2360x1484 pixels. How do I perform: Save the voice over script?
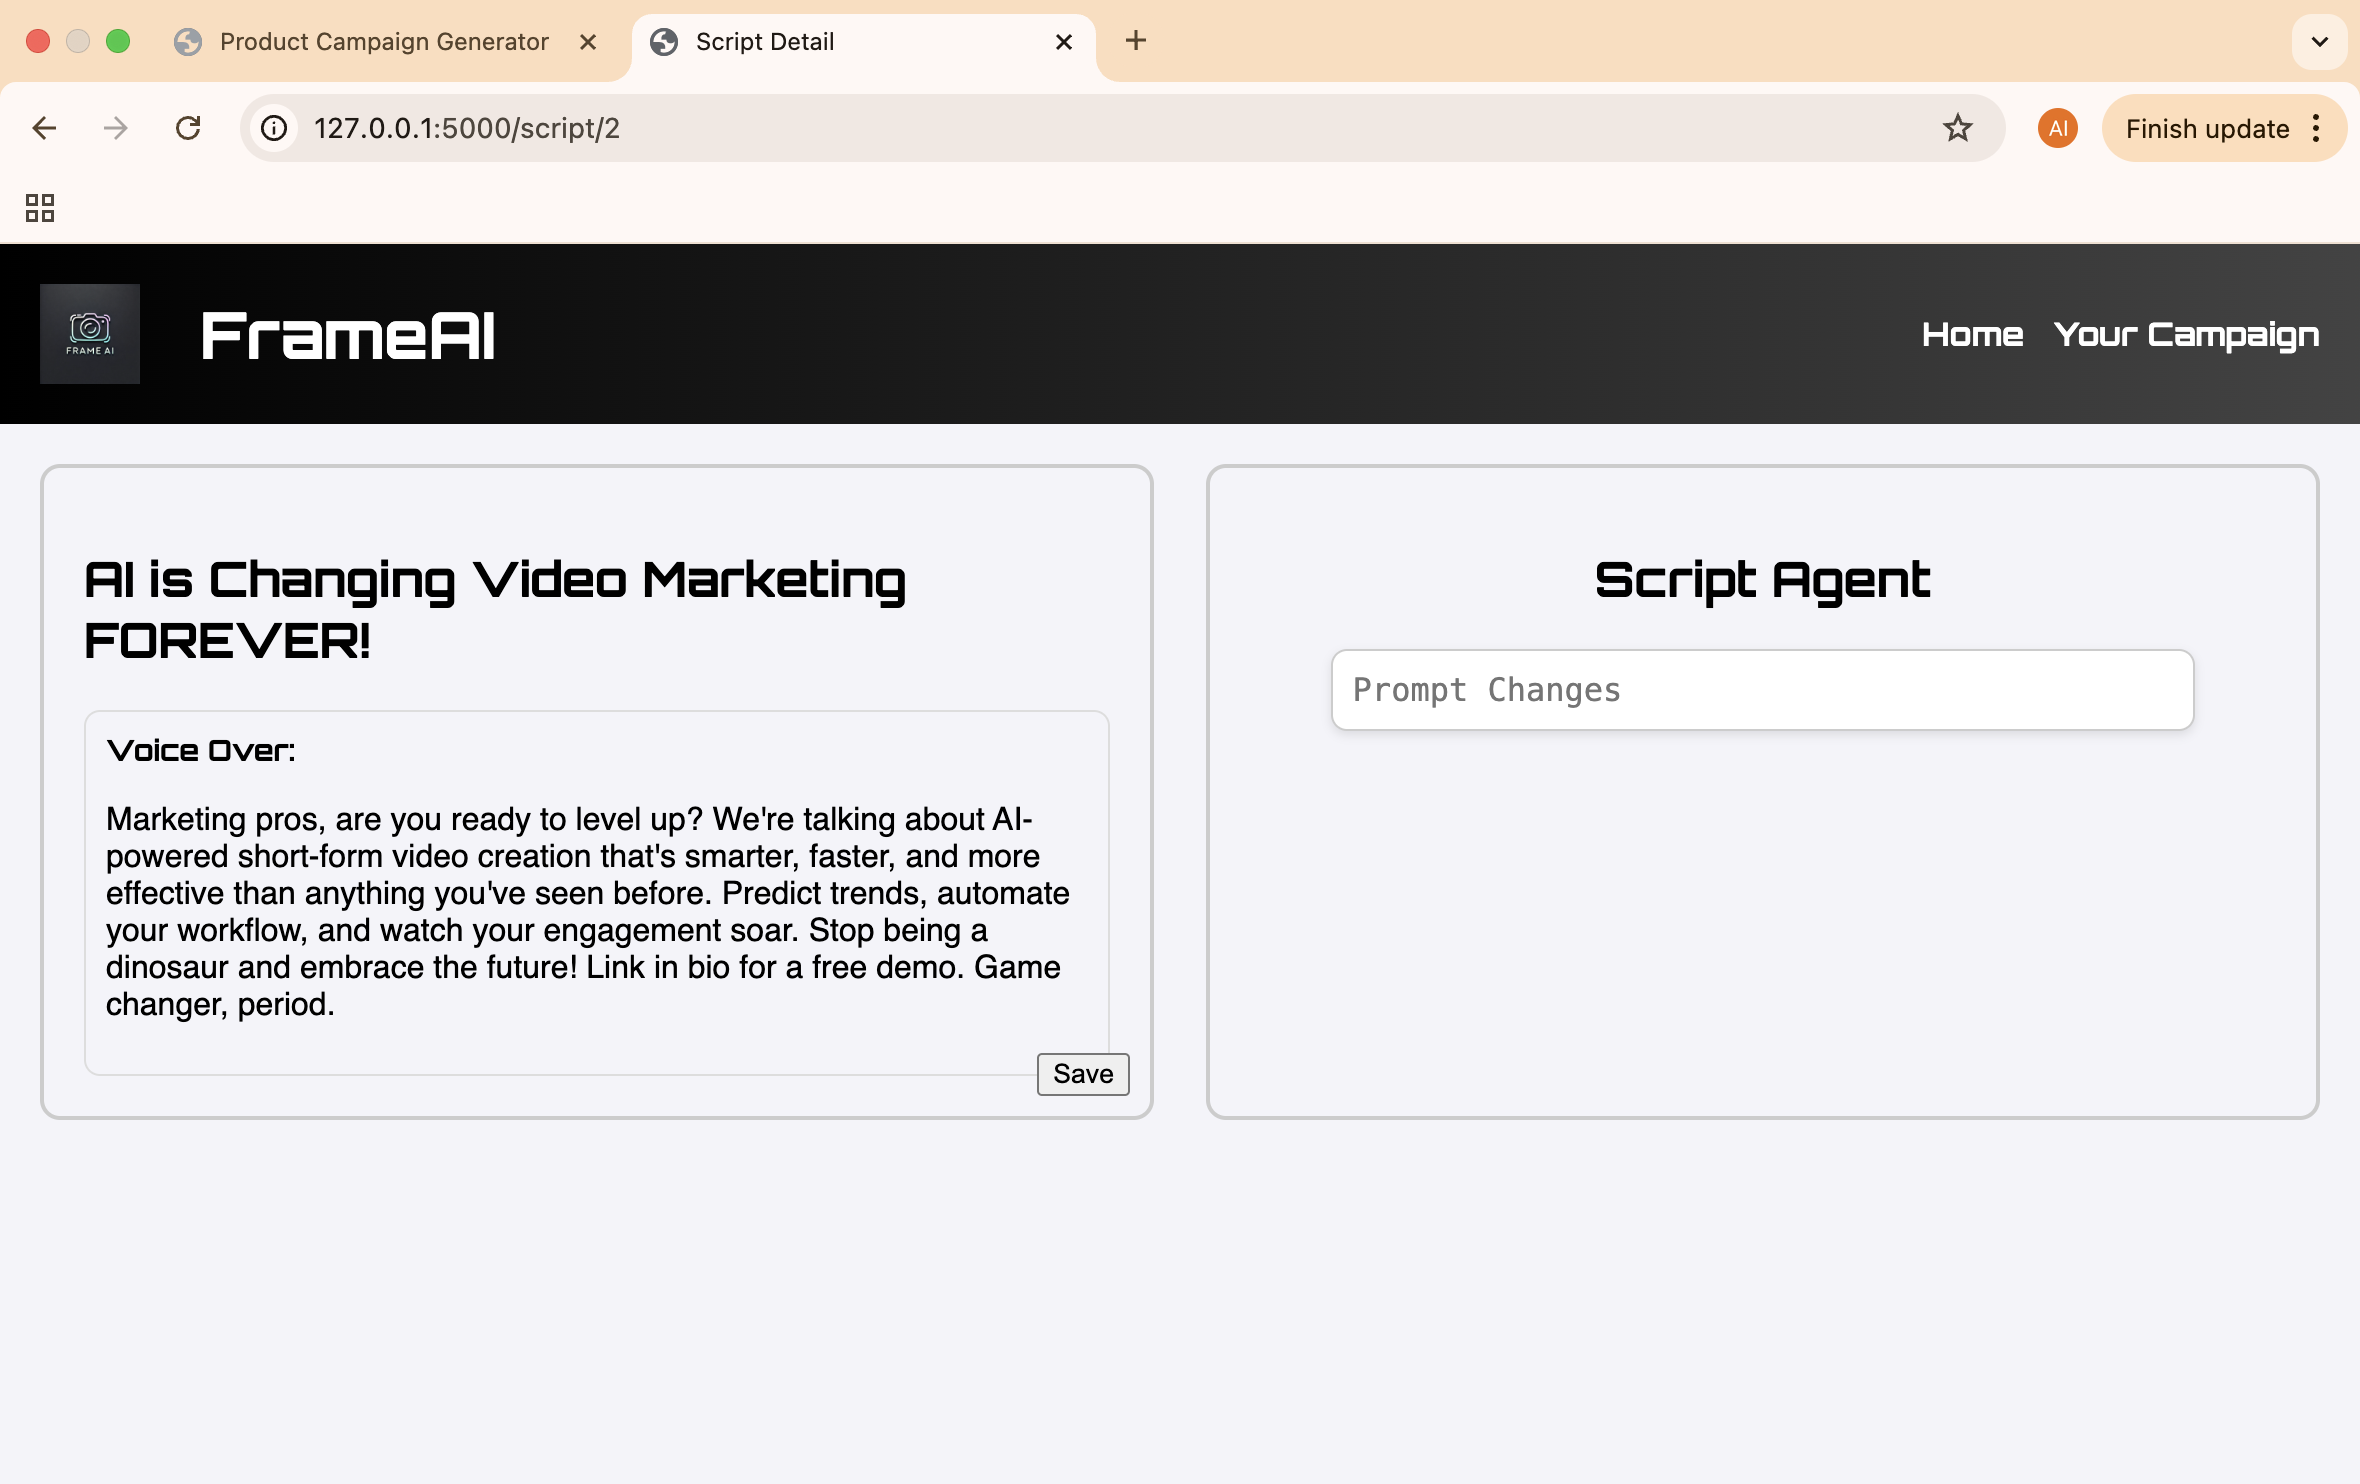click(1082, 1074)
